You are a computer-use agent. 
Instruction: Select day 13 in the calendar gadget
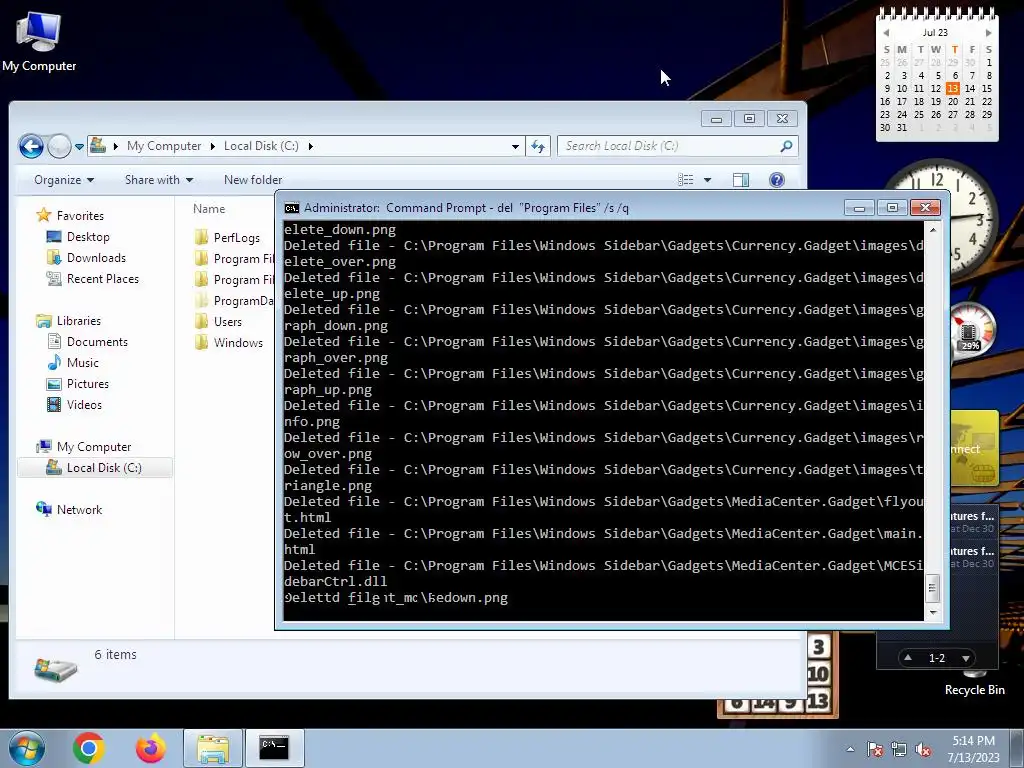(x=953, y=88)
